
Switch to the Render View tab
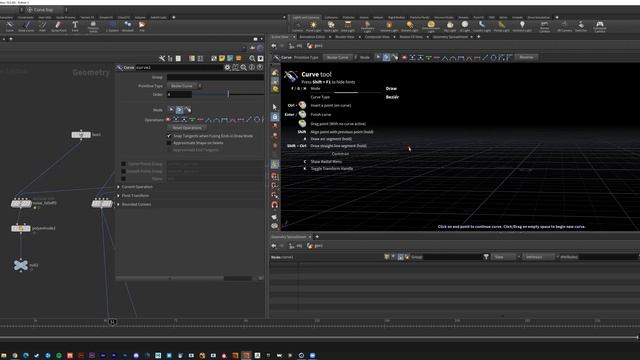[344, 37]
